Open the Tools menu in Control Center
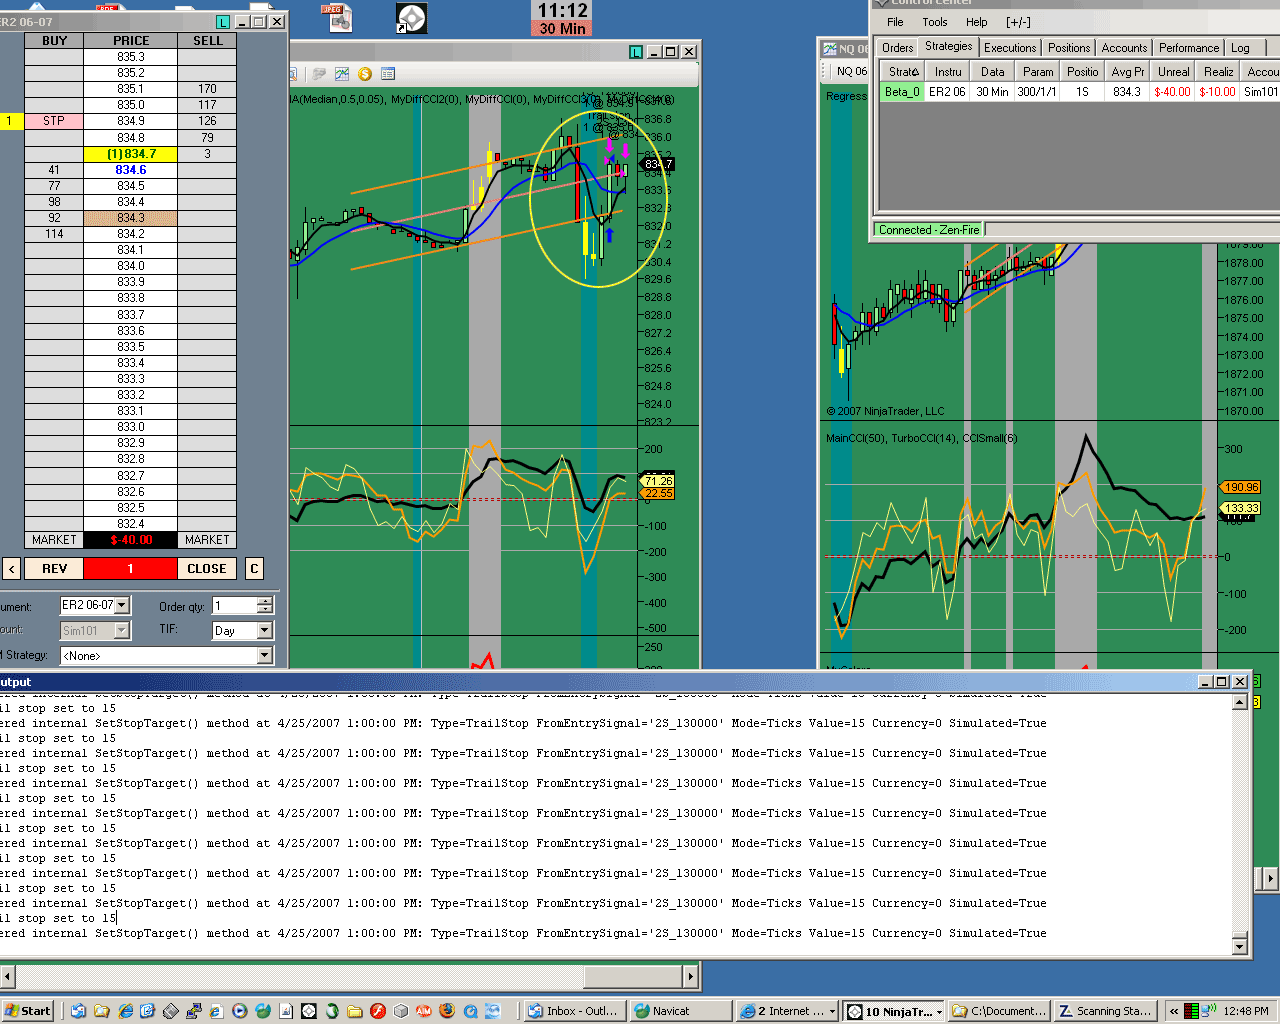This screenshot has height=1024, width=1280. click(x=935, y=22)
